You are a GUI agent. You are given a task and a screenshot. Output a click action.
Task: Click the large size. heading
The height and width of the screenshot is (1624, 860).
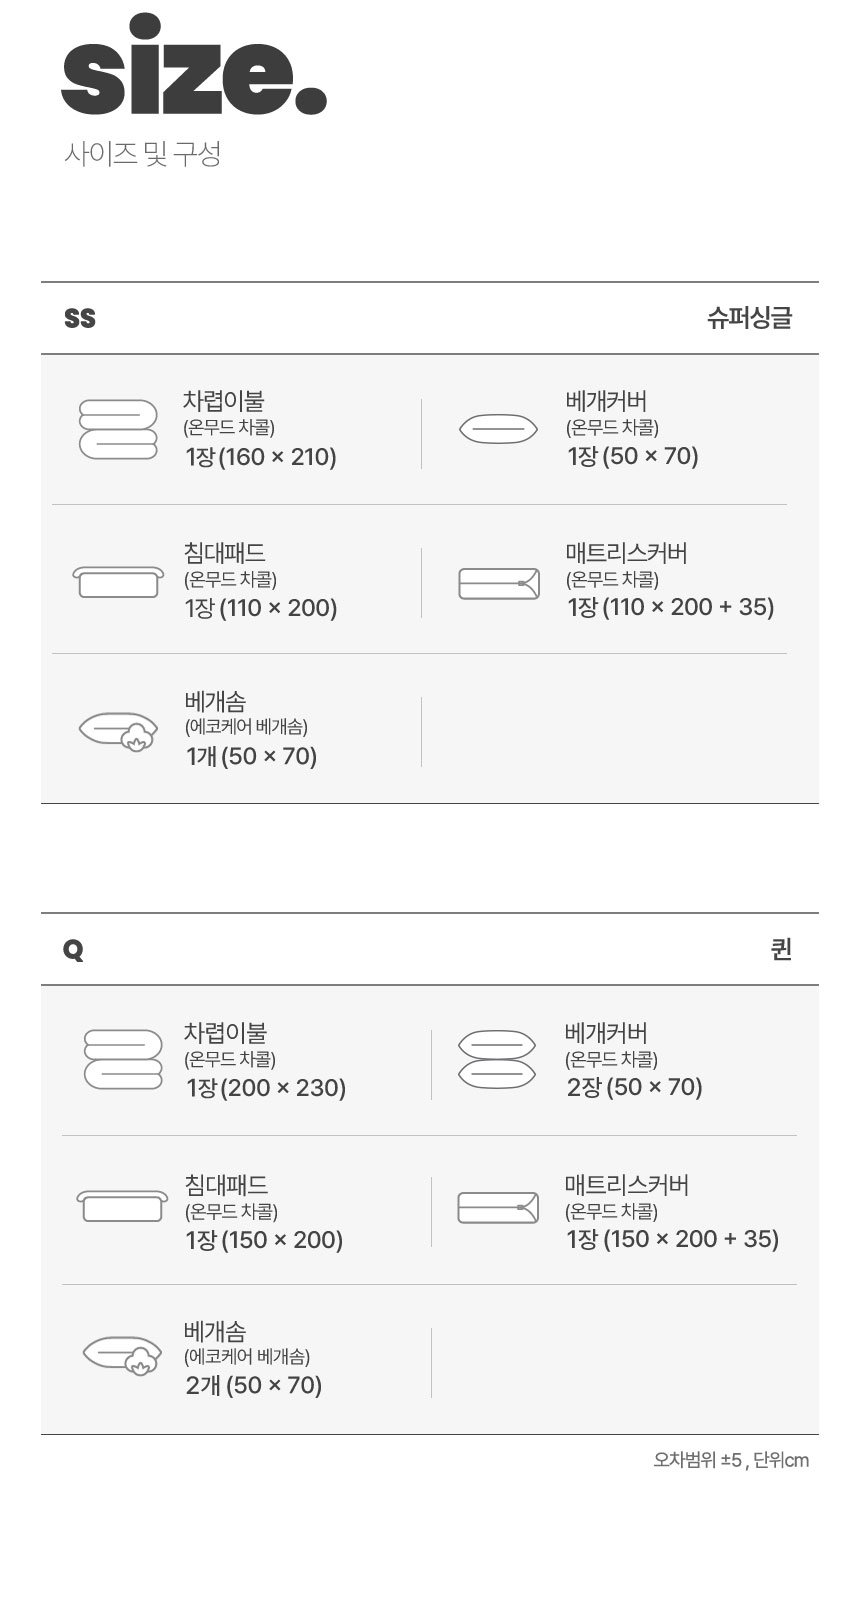[194, 68]
